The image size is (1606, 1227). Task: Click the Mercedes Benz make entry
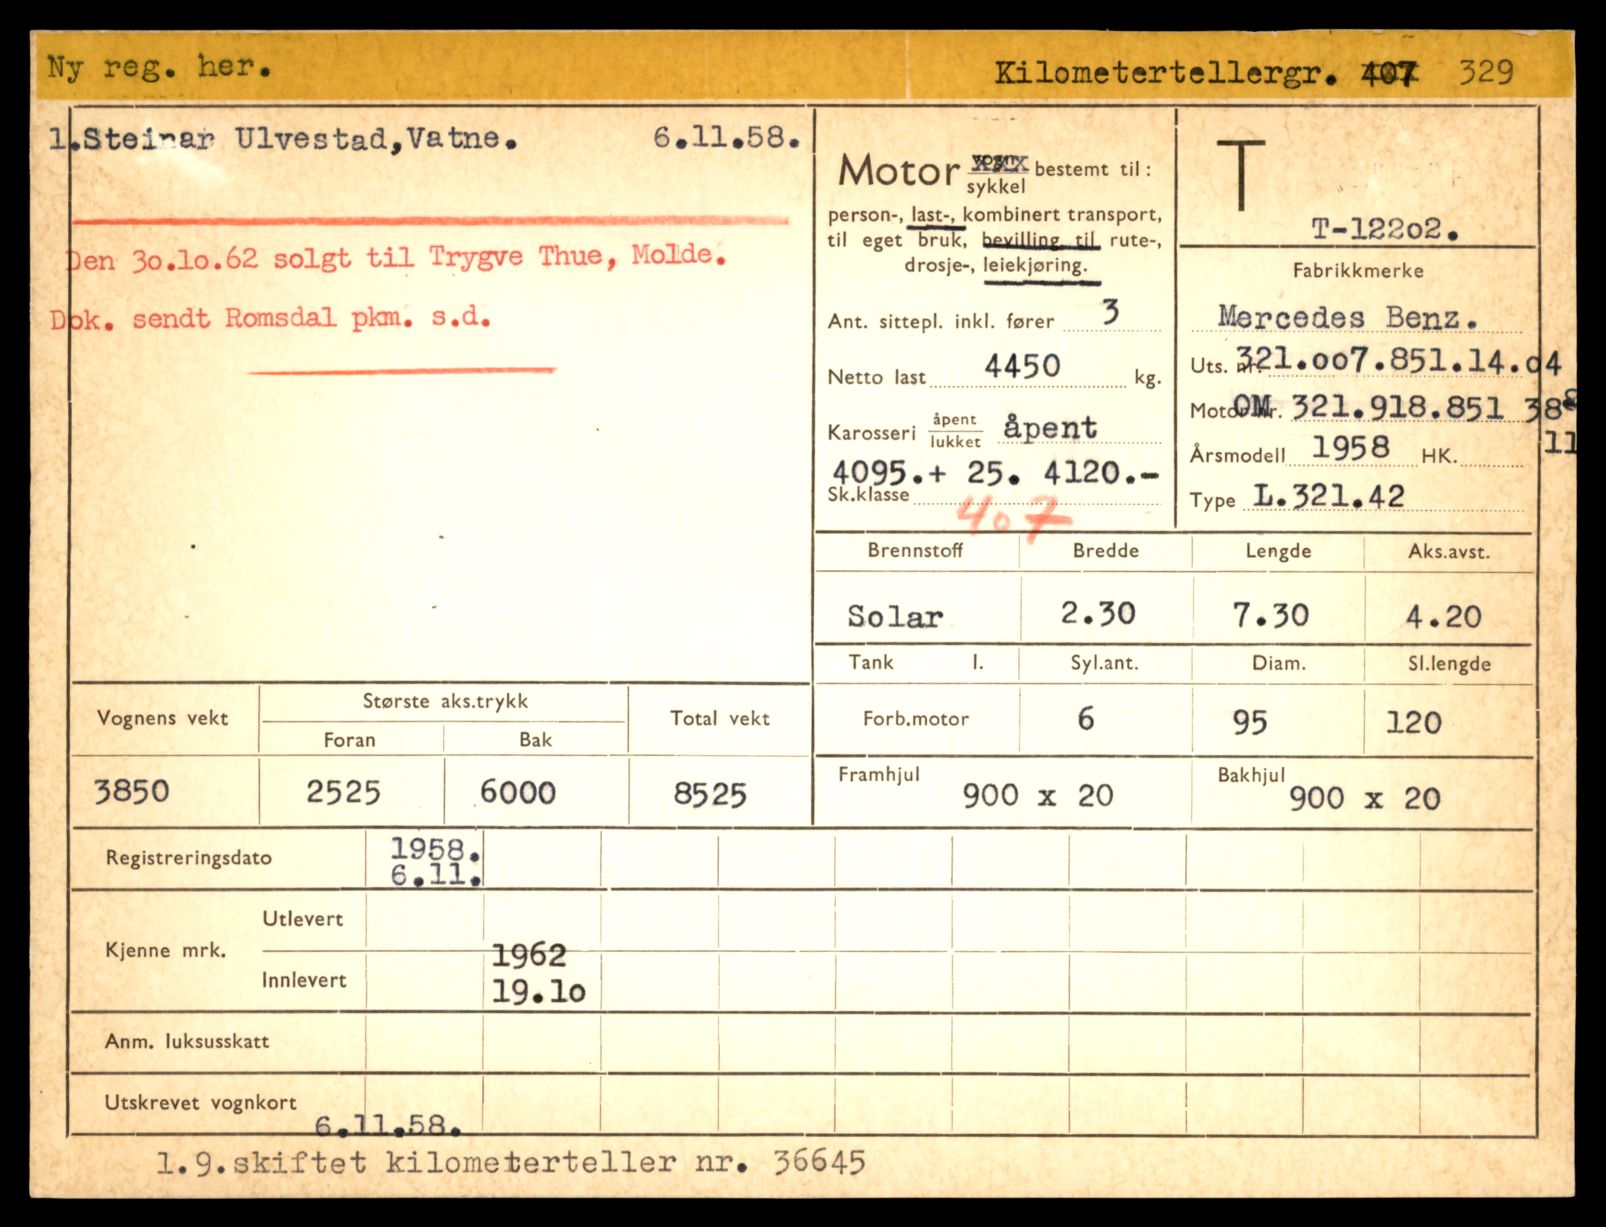click(x=1347, y=317)
